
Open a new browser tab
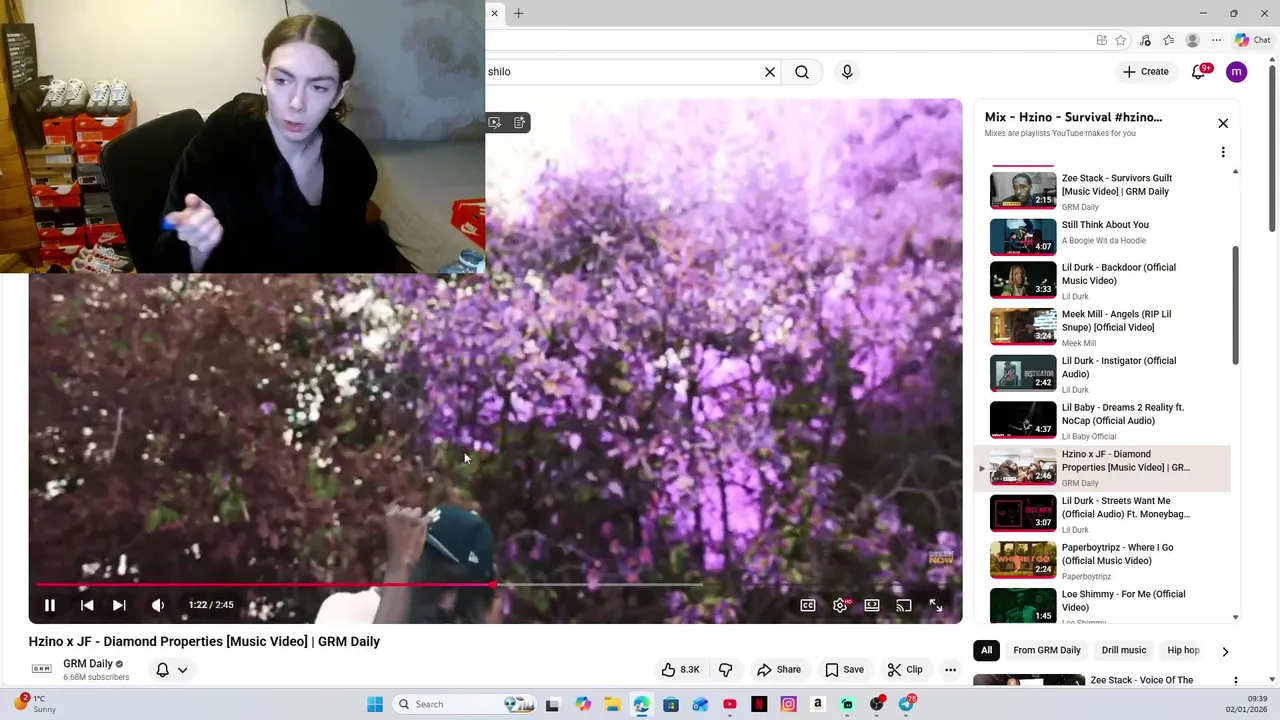[x=518, y=13]
